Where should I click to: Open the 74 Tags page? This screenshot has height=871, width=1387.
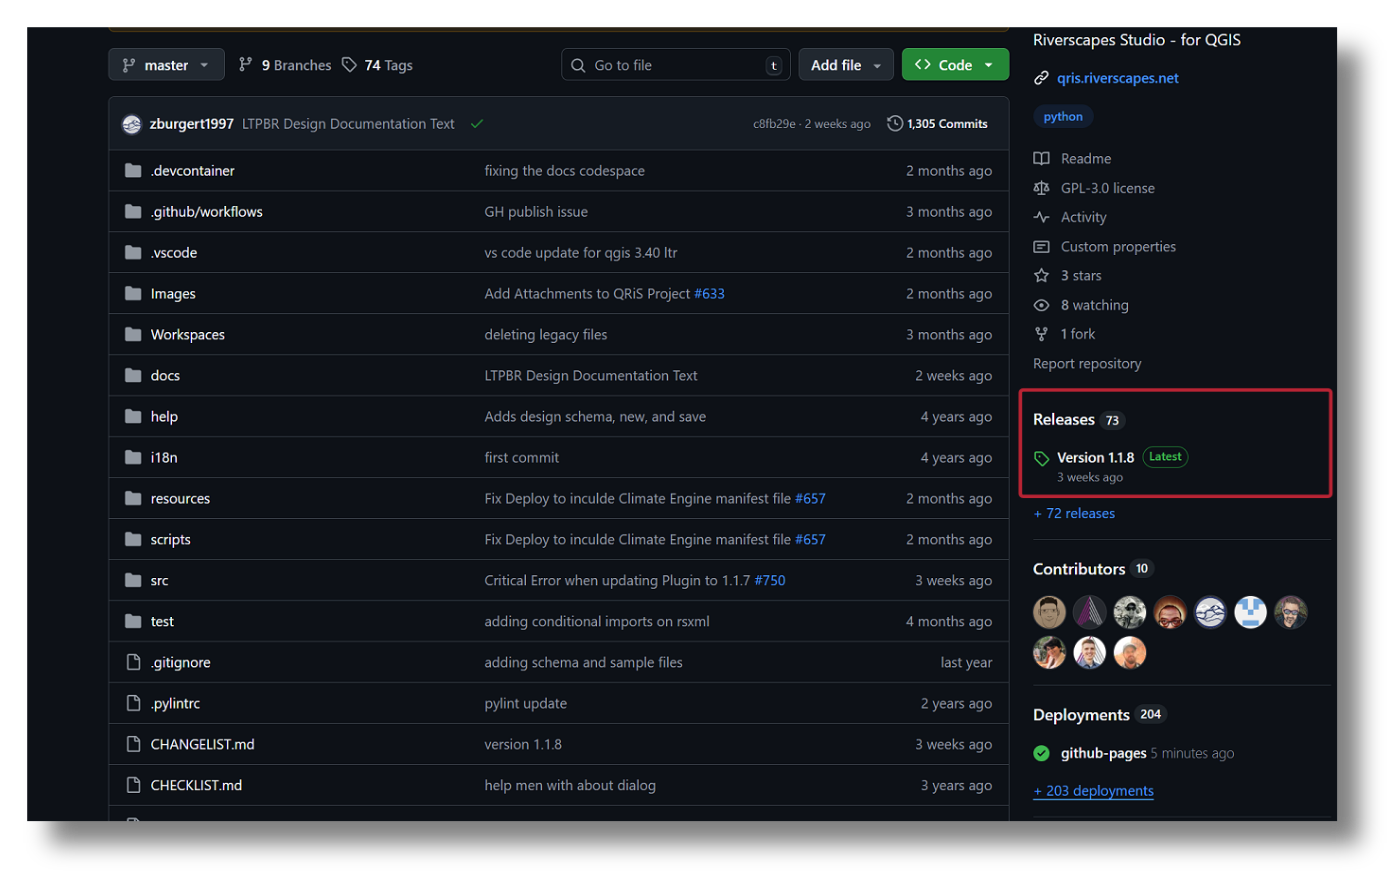click(378, 65)
